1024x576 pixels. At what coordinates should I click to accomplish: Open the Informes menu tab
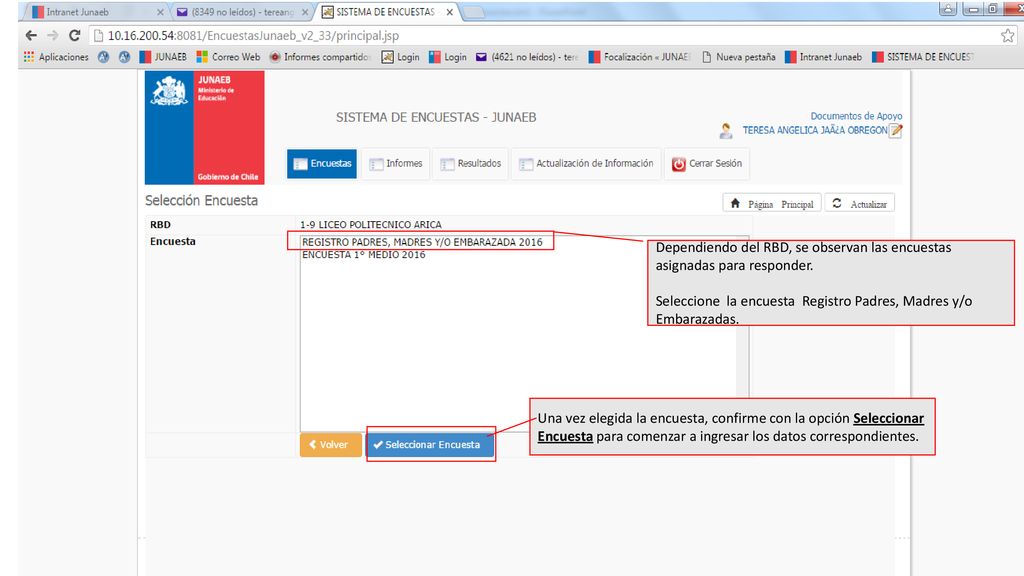coord(396,163)
